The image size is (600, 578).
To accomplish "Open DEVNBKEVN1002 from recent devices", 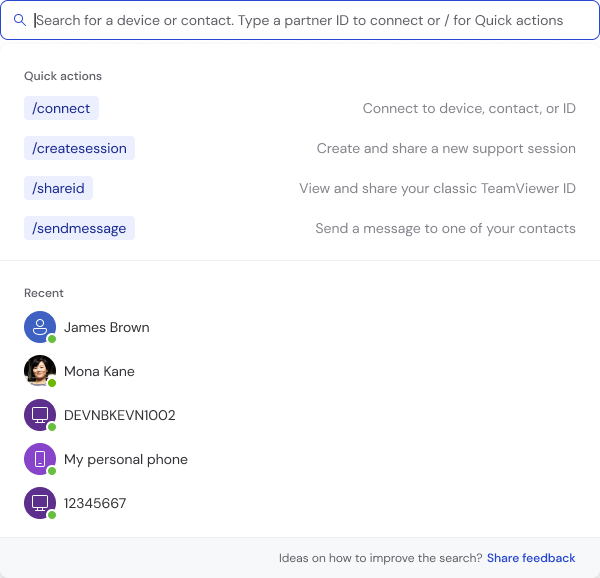I will 120,415.
